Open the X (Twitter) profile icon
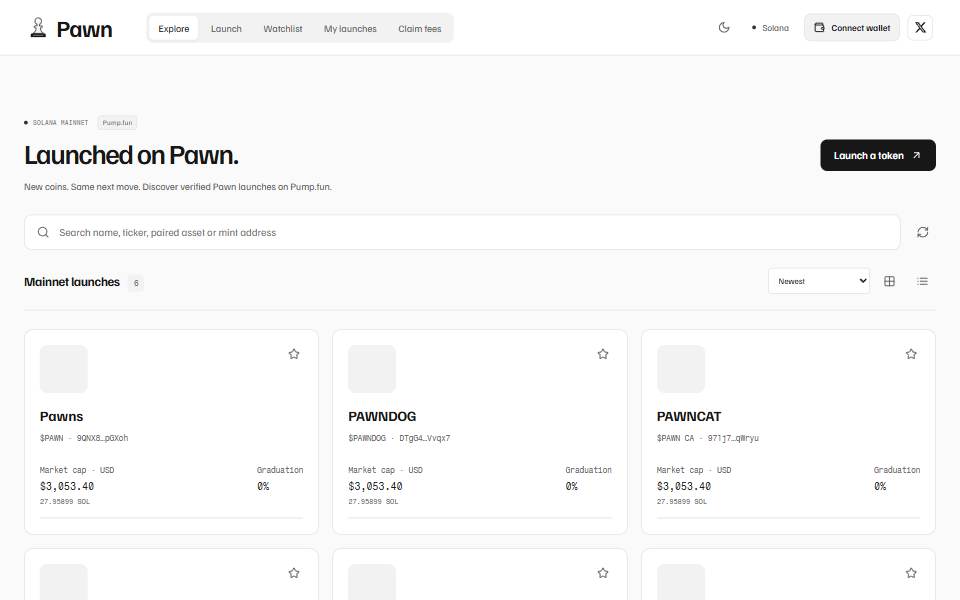960x600 pixels. tap(920, 28)
